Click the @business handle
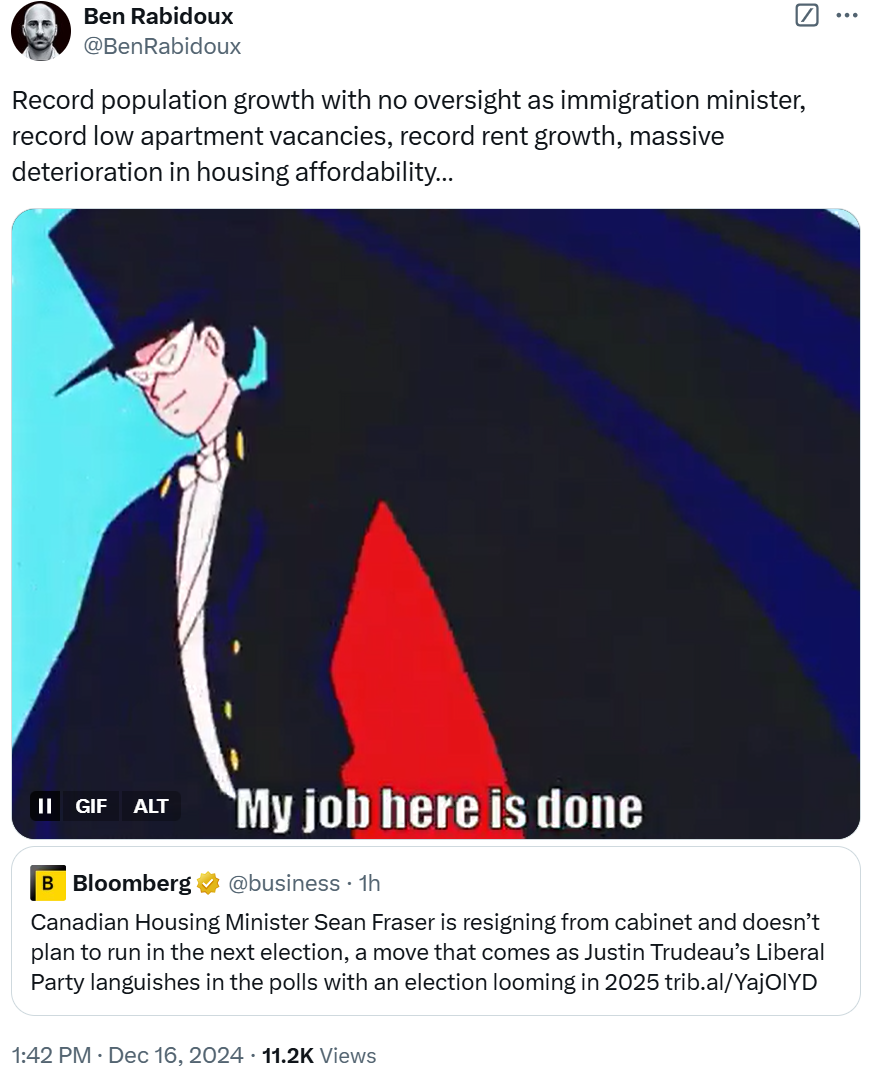 [x=284, y=883]
